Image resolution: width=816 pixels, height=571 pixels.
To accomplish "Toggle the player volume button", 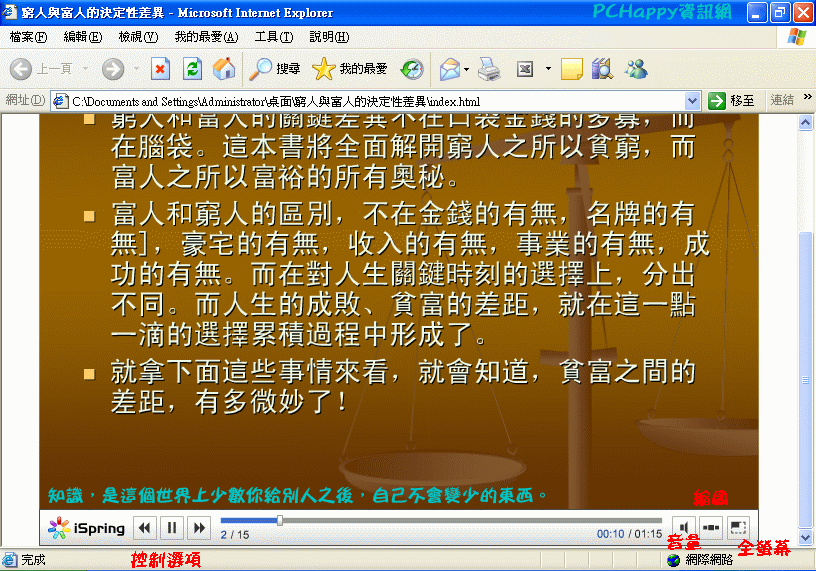I will click(x=685, y=527).
